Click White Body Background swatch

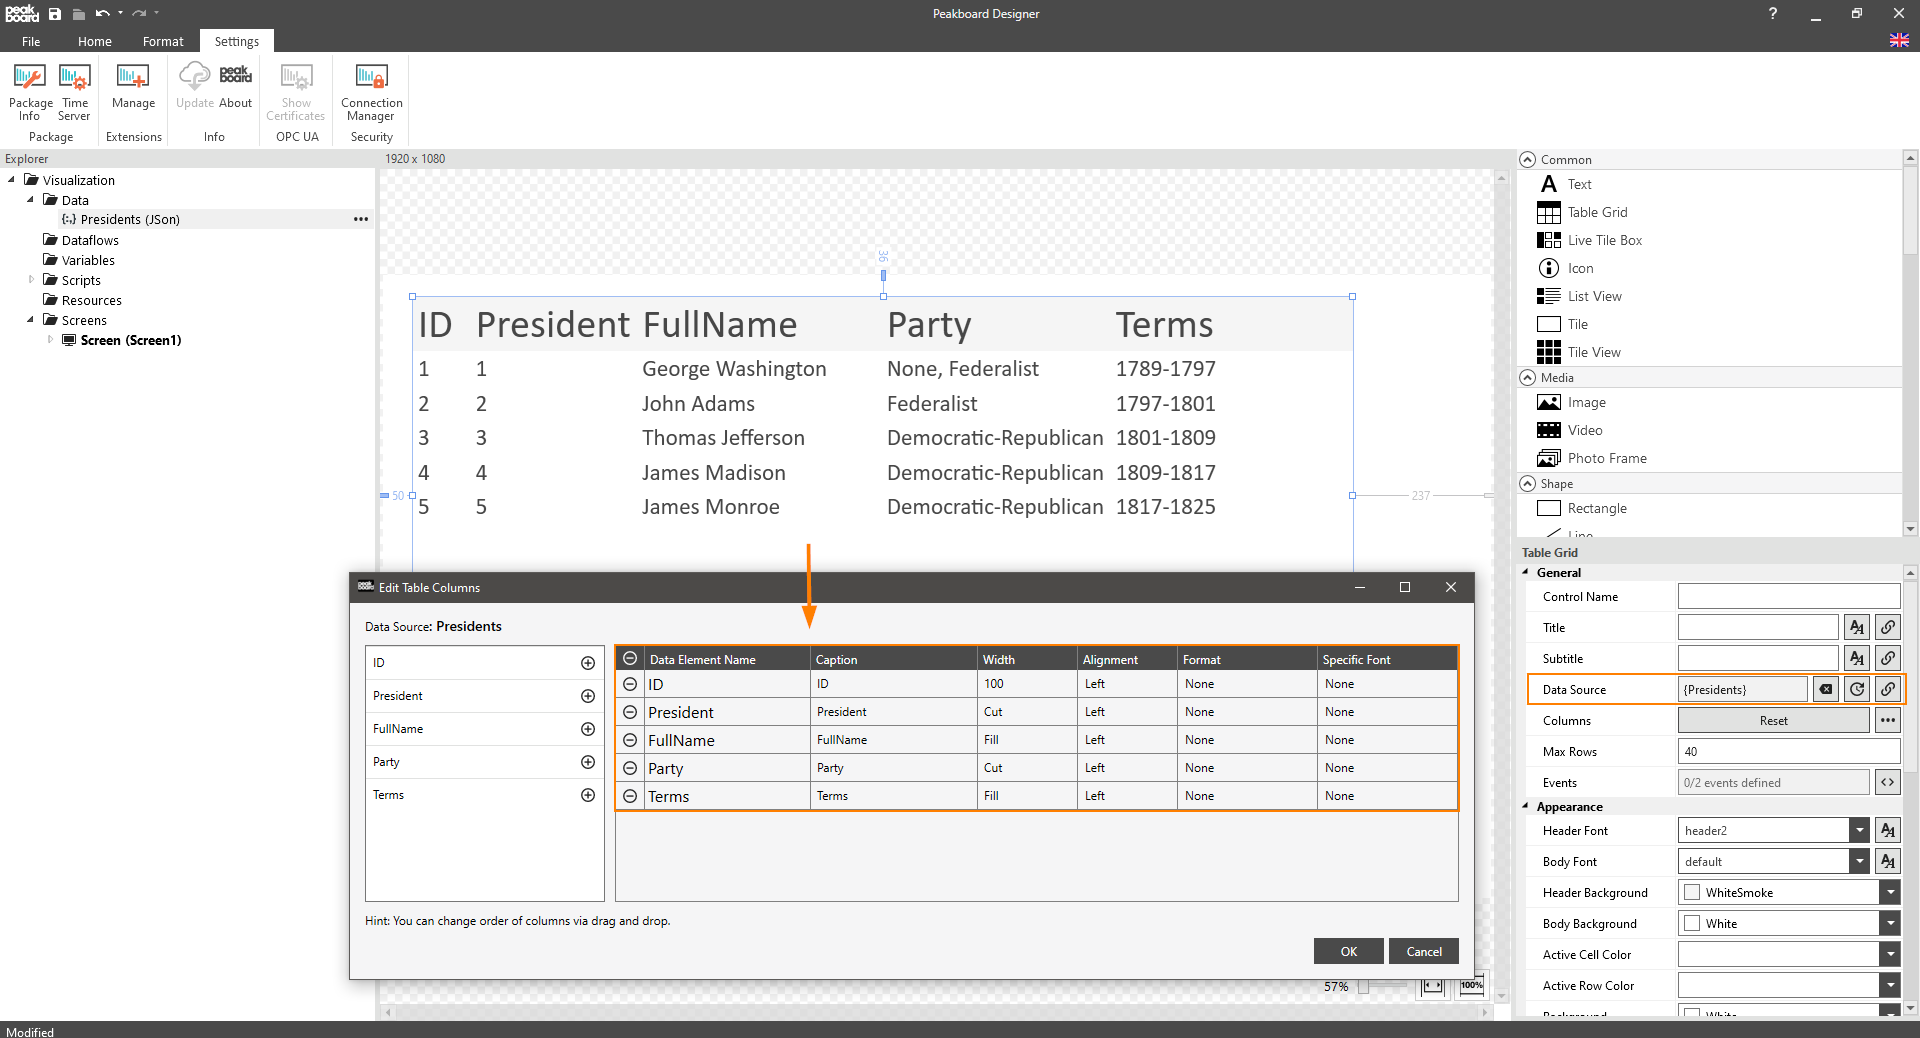(1692, 923)
